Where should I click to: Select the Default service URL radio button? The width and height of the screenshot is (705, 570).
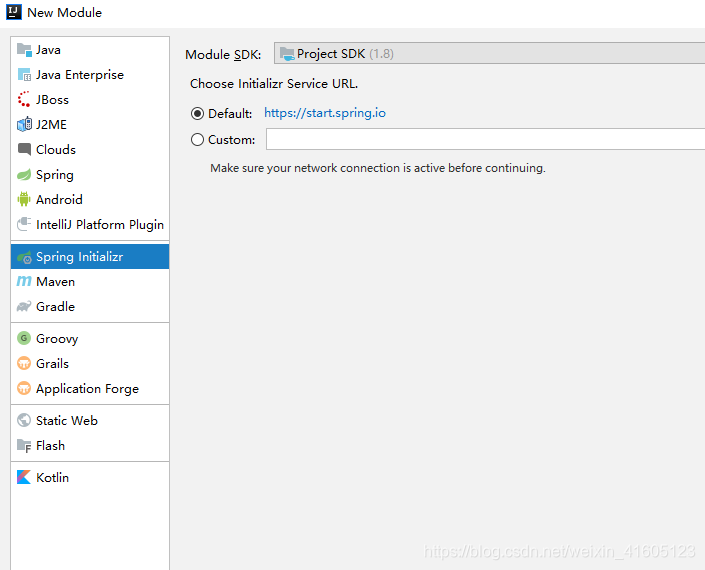coord(197,113)
